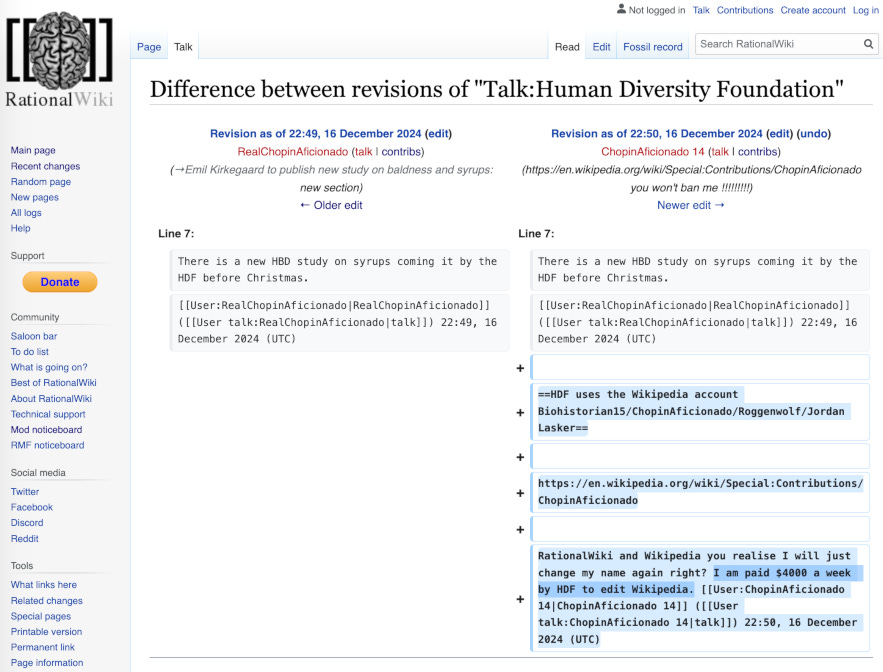
Task: Open Page information link
Action: [47, 662]
